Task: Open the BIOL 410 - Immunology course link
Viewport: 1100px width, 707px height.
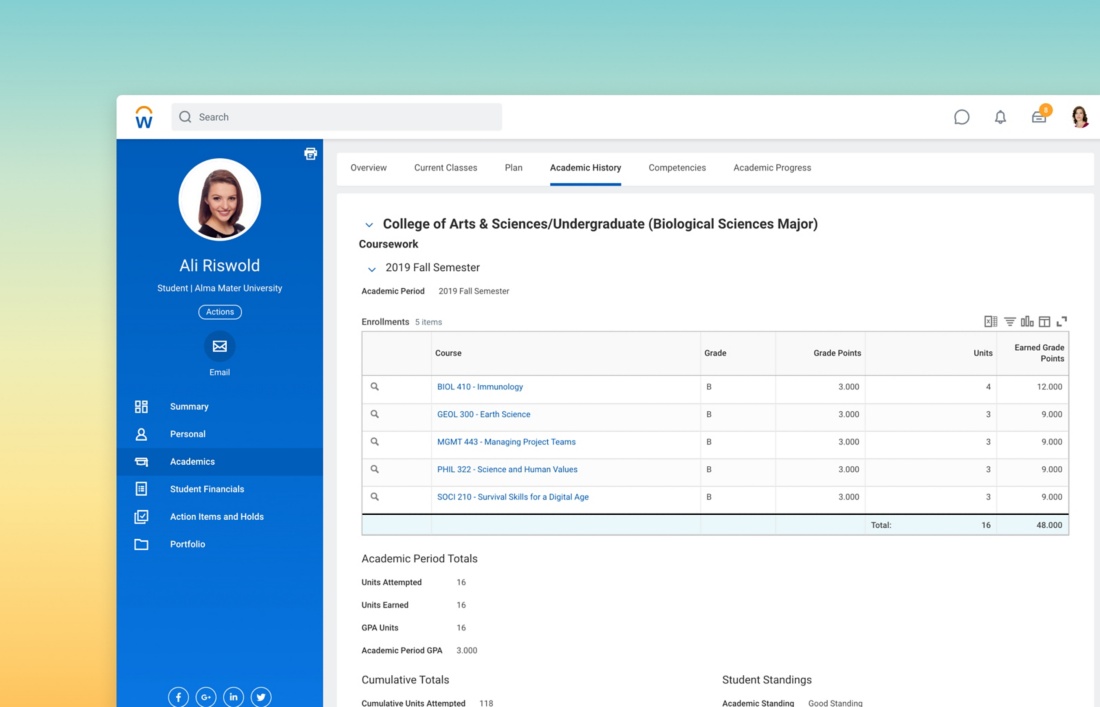Action: (480, 387)
